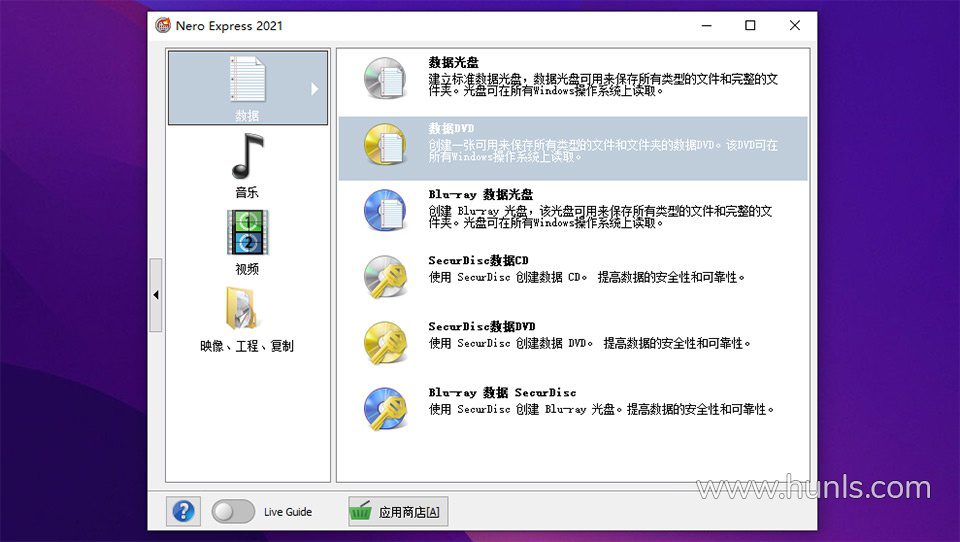Click the 数据 label in sidebar
960x542 pixels.
pos(247,115)
